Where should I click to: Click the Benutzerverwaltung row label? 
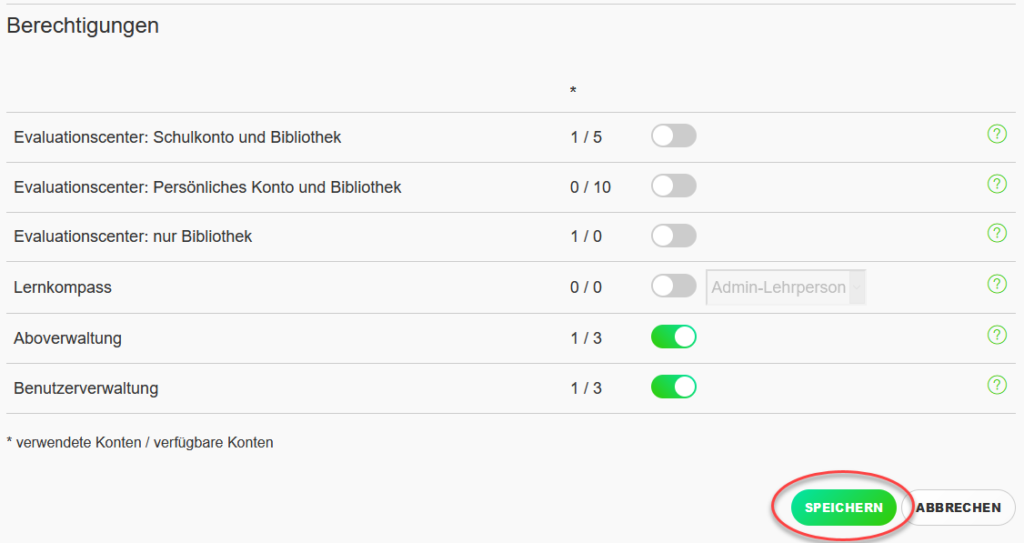tap(86, 388)
